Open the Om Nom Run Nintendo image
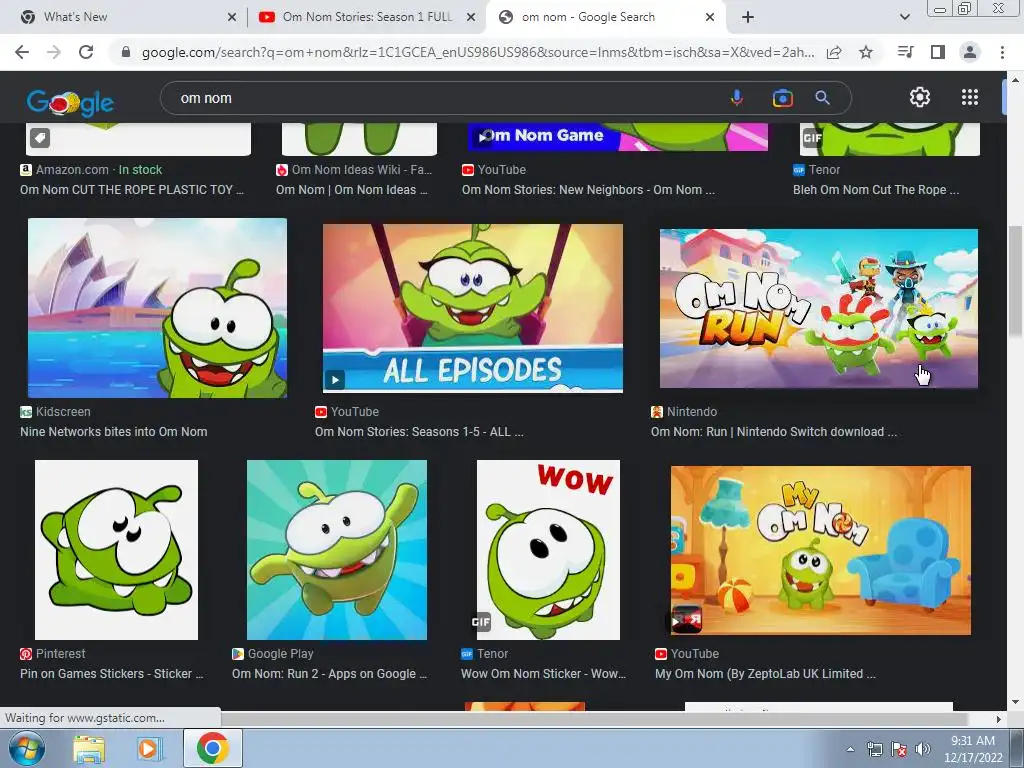Image resolution: width=1024 pixels, height=768 pixels. click(818, 308)
